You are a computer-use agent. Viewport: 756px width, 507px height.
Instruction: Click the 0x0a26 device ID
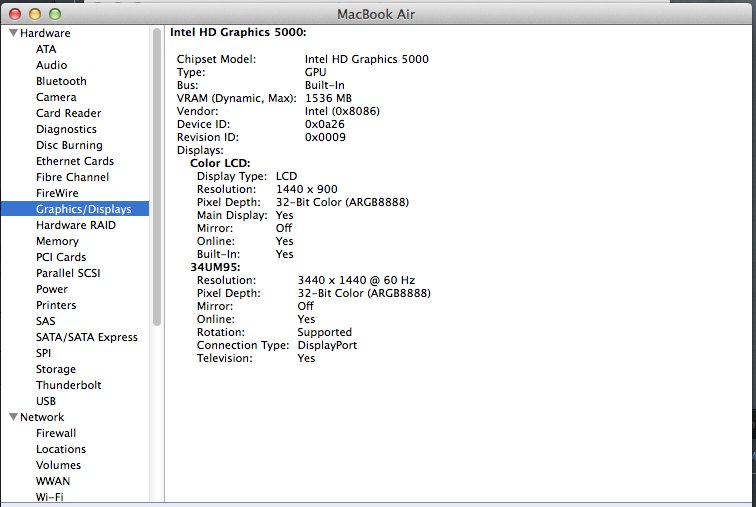pos(324,124)
